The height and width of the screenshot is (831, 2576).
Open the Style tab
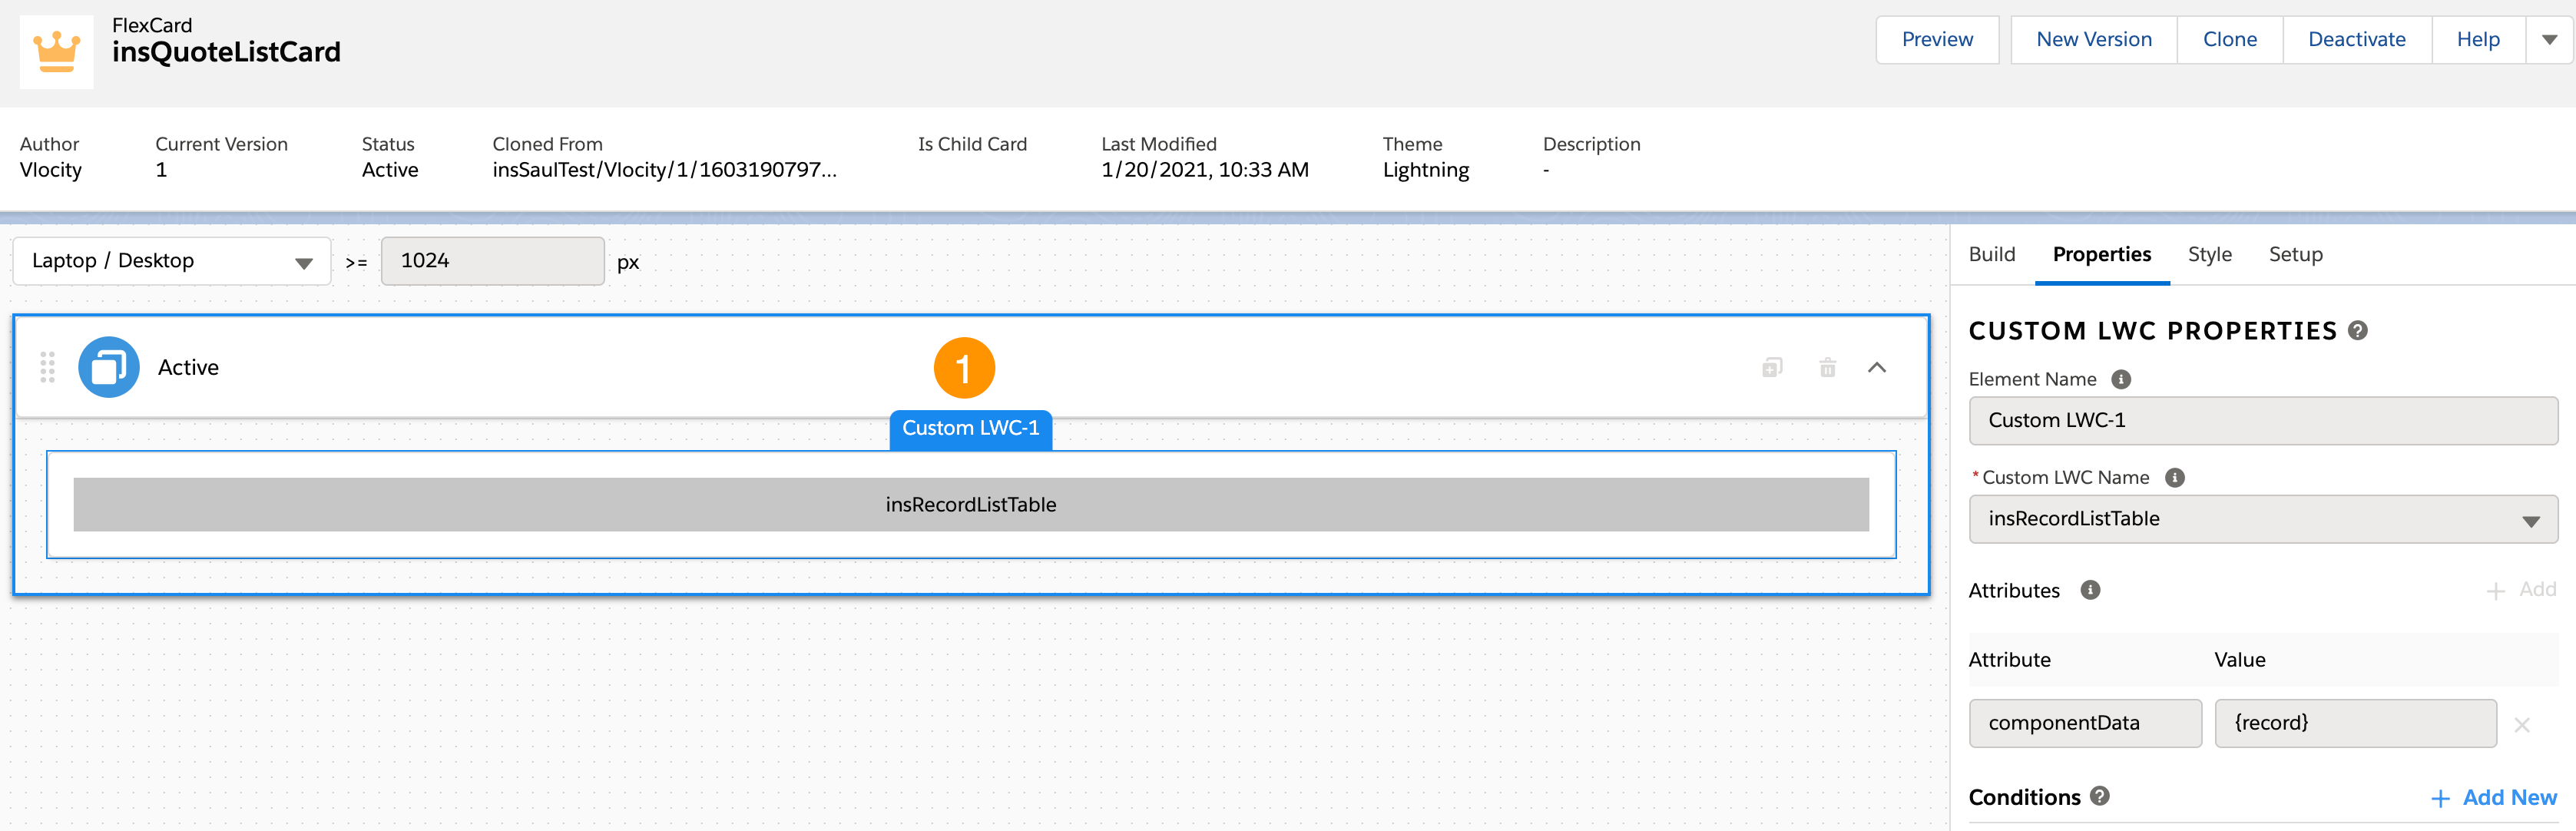(x=2209, y=255)
